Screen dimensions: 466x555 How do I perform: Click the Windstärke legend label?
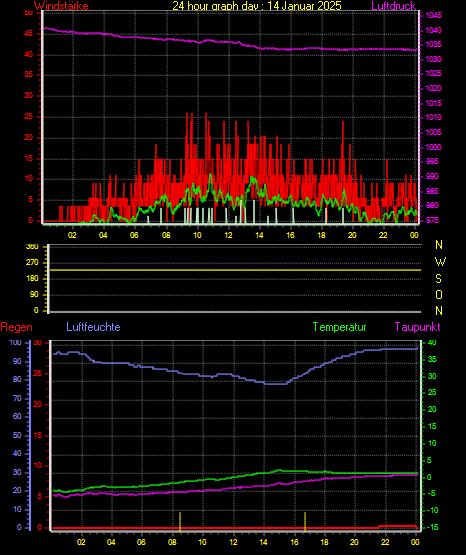[61, 6]
